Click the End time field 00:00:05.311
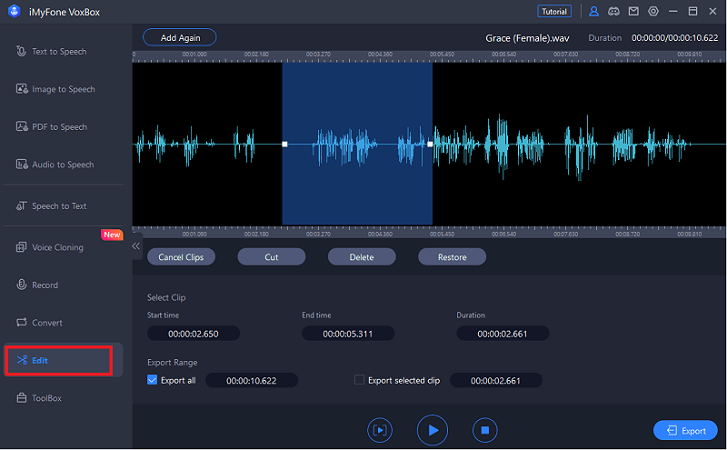 [348, 334]
